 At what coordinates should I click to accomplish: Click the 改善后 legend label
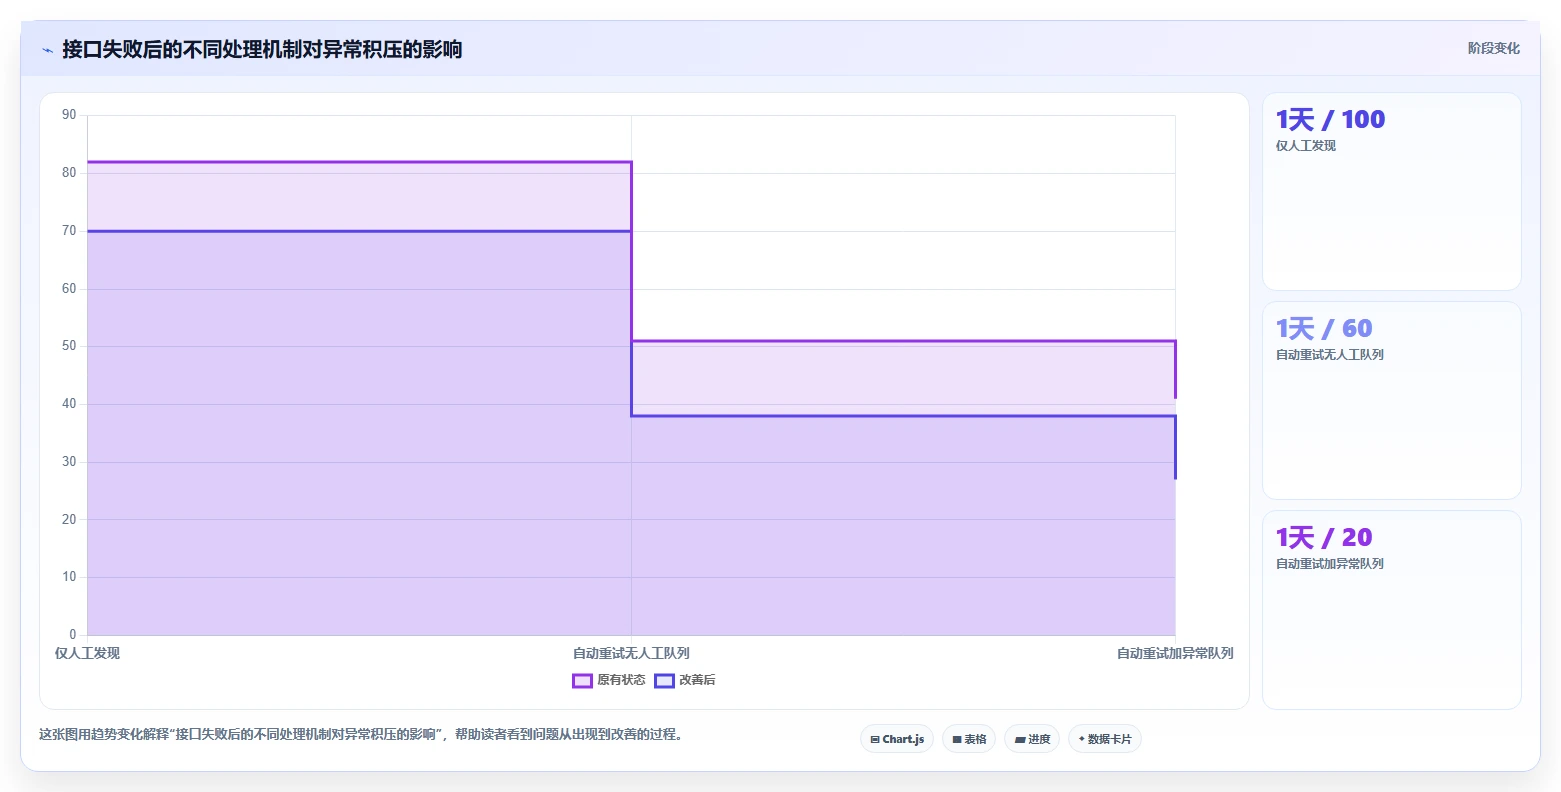pos(697,680)
